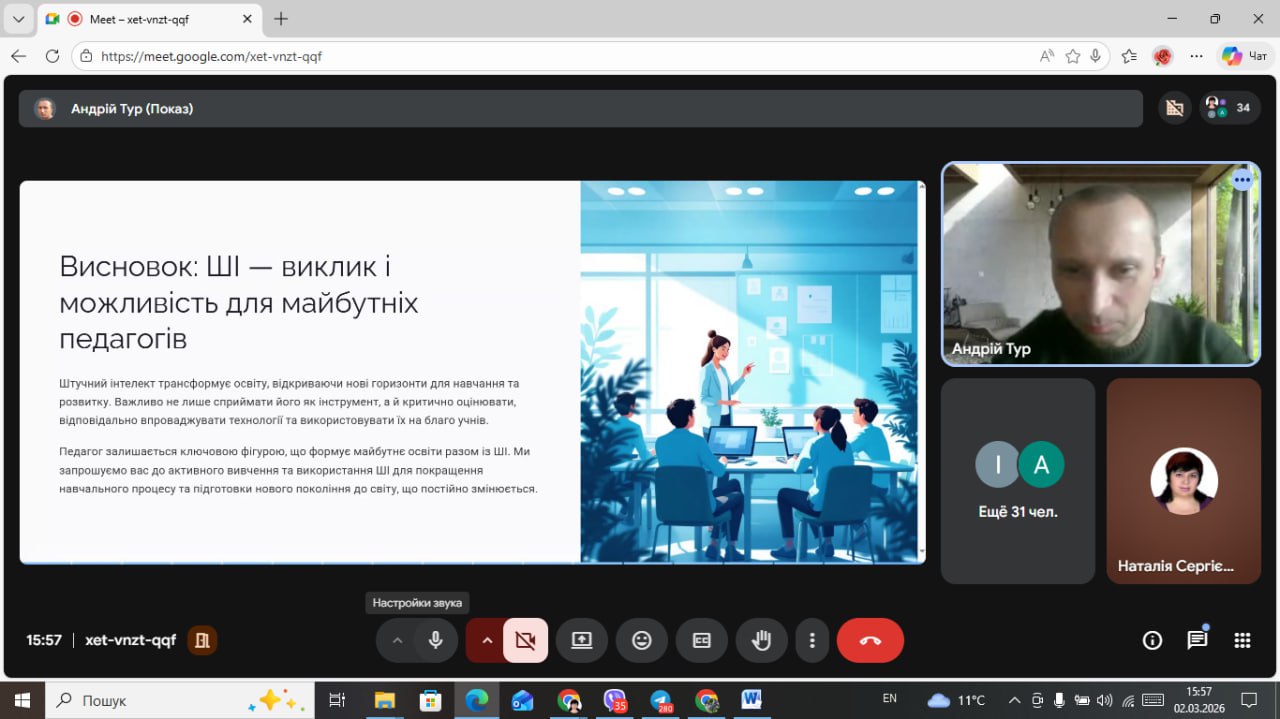Click the 'Ещё 31 чел.' participants tile
This screenshot has height=719, width=1280.
click(x=1017, y=481)
